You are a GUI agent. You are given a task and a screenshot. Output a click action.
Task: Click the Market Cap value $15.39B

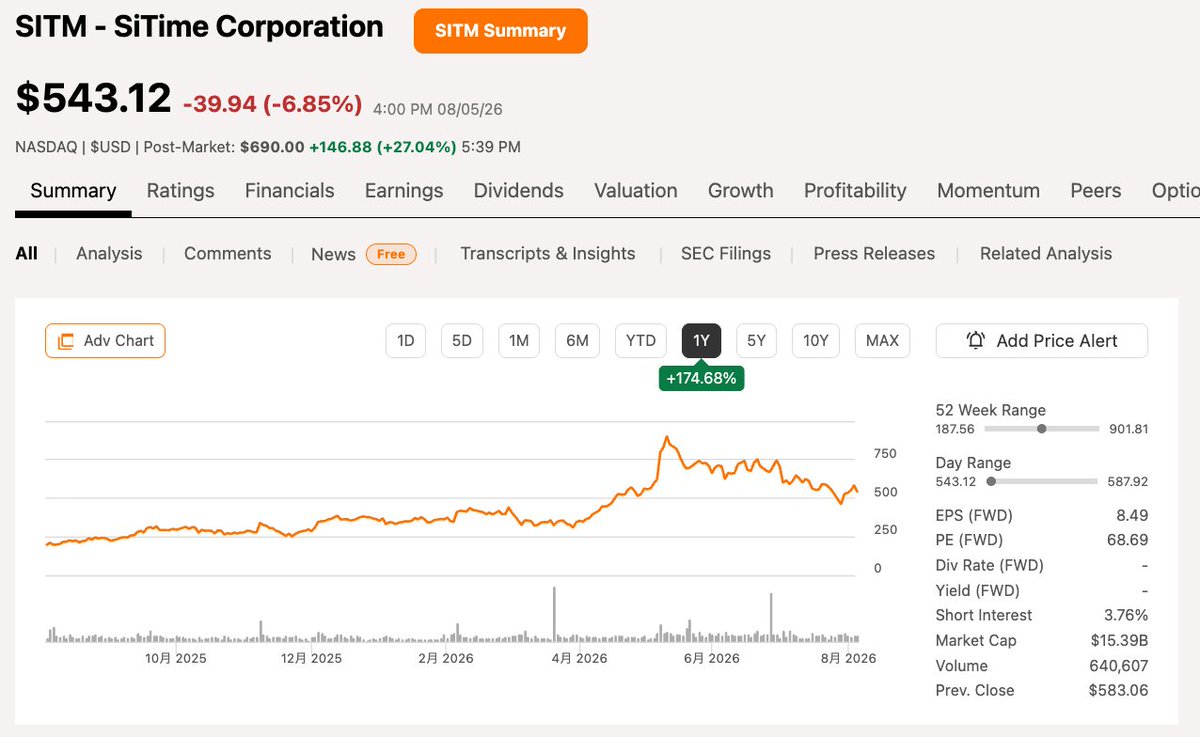coord(1119,641)
